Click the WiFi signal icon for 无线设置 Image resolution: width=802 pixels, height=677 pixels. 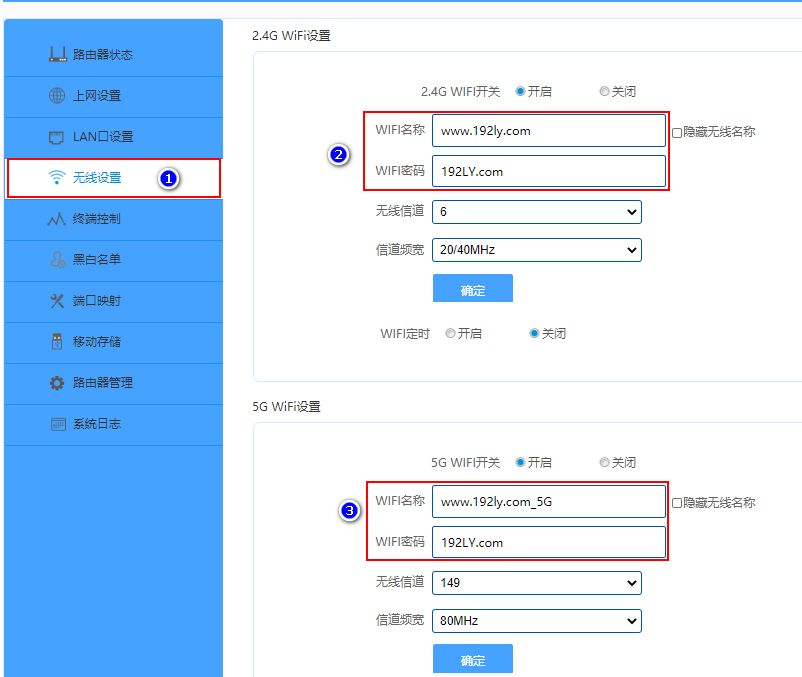pos(57,177)
